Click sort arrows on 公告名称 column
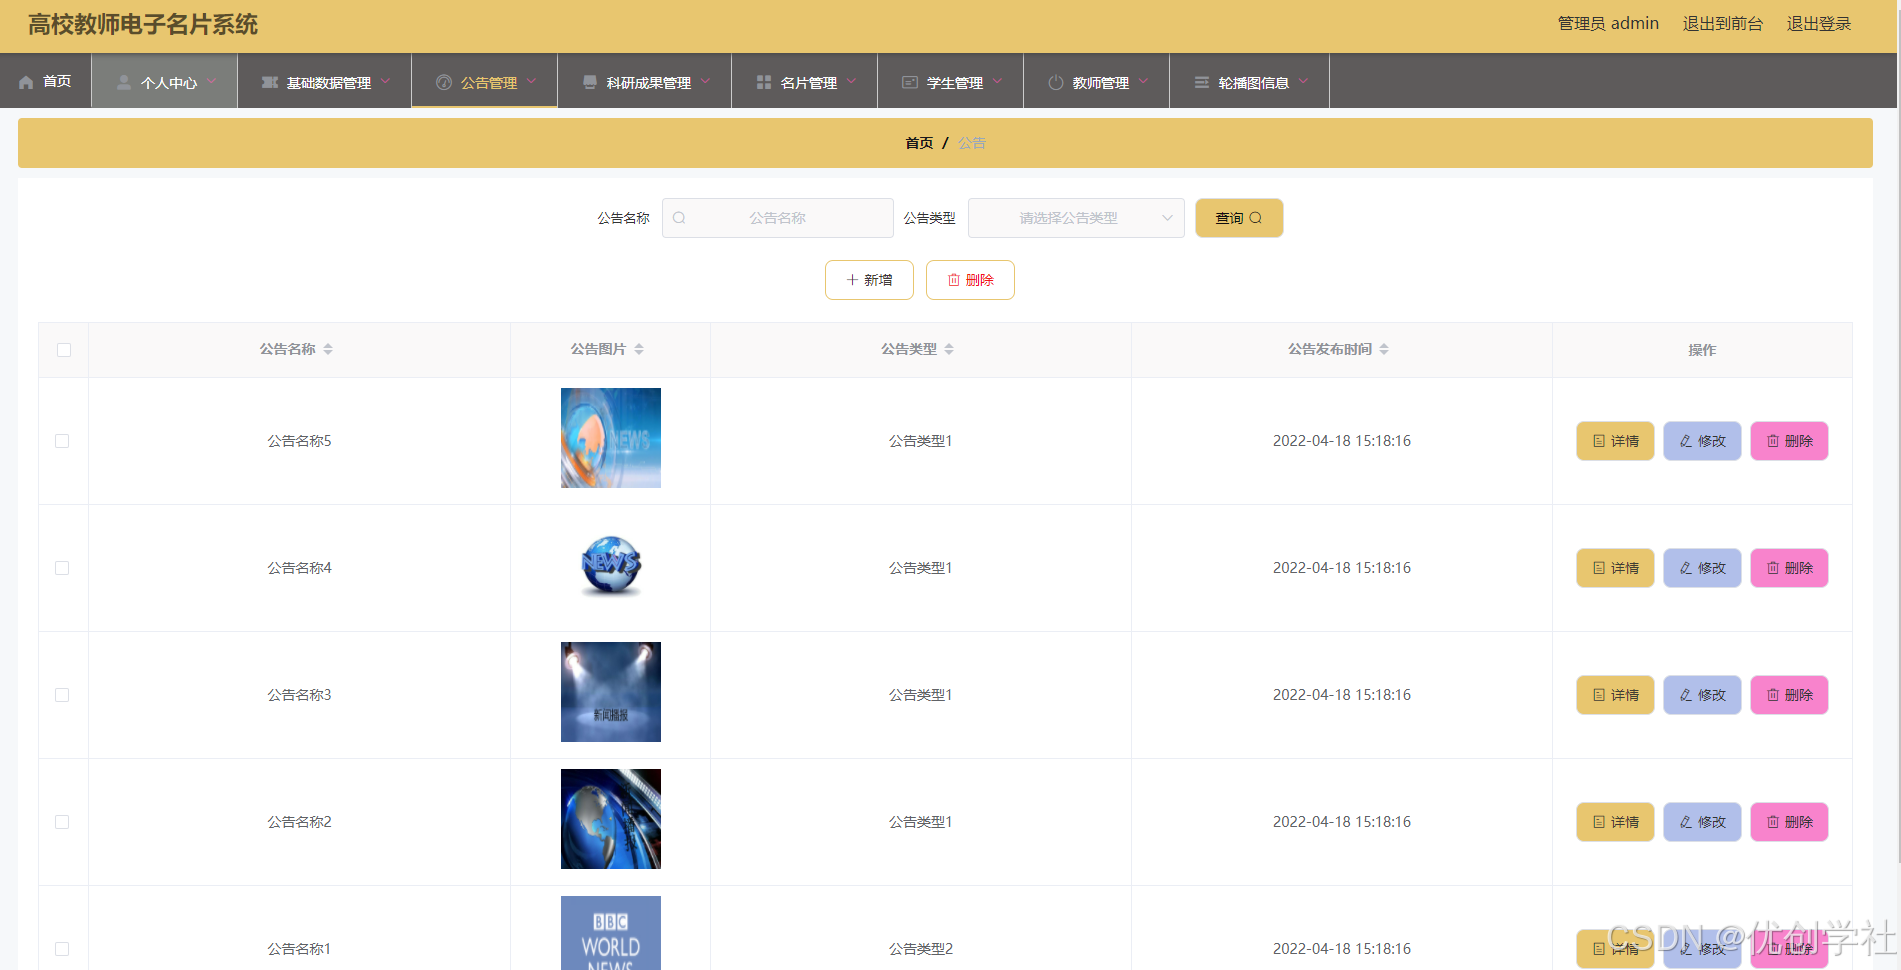The height and width of the screenshot is (970, 1901). click(328, 349)
